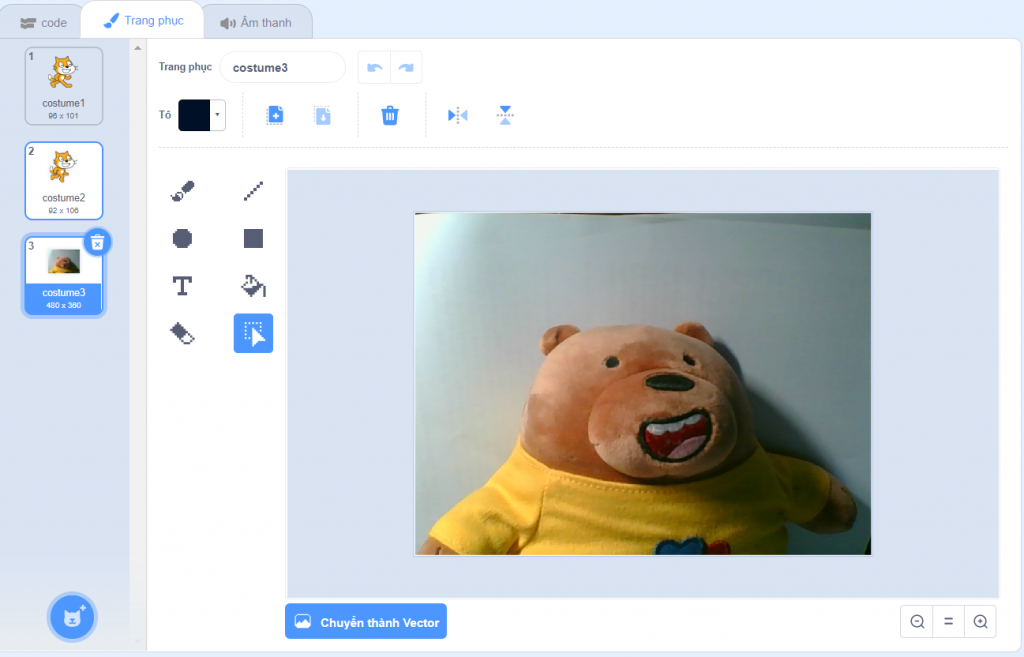Select the Text tool
Viewport: 1024px width, 657px height.
[182, 286]
